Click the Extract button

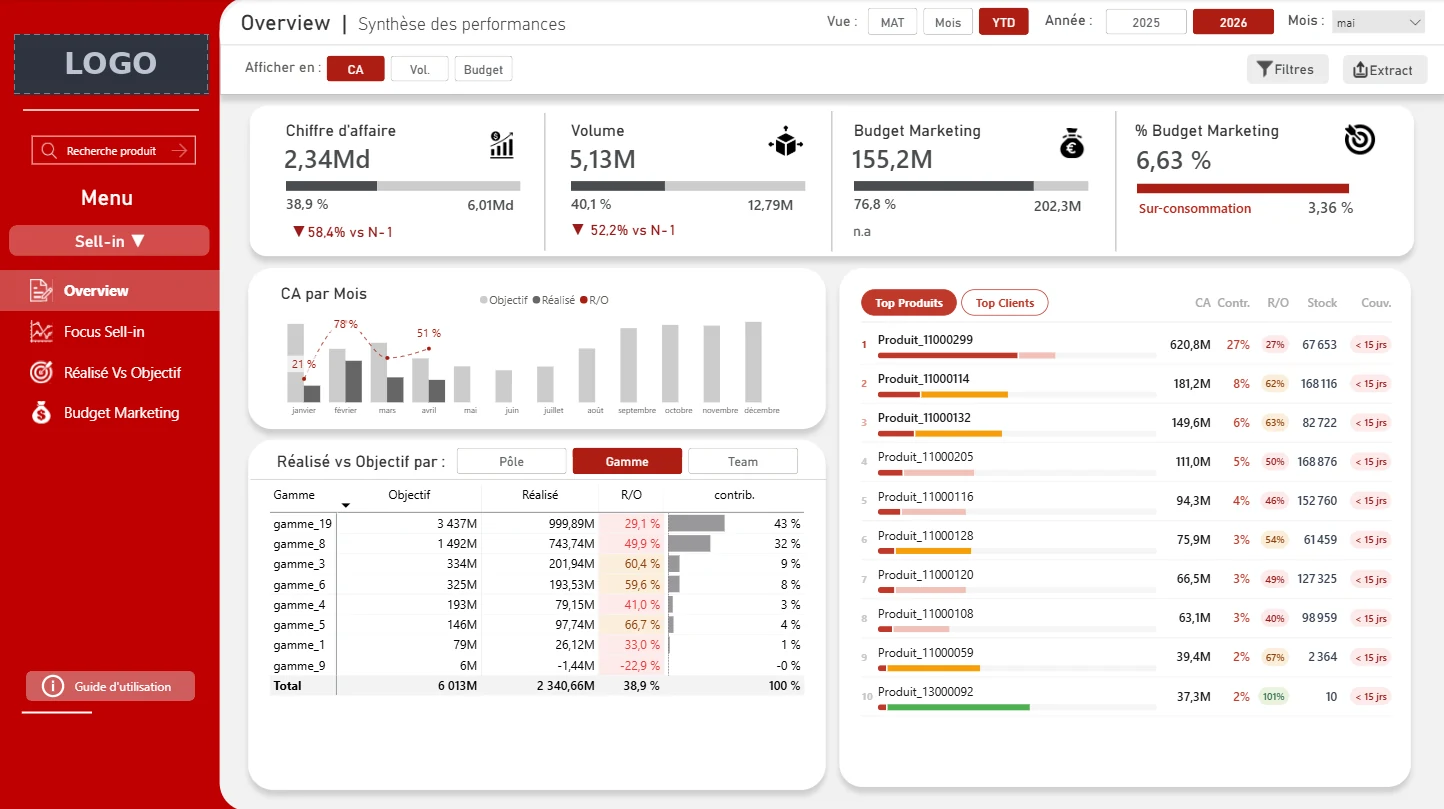pos(1384,70)
